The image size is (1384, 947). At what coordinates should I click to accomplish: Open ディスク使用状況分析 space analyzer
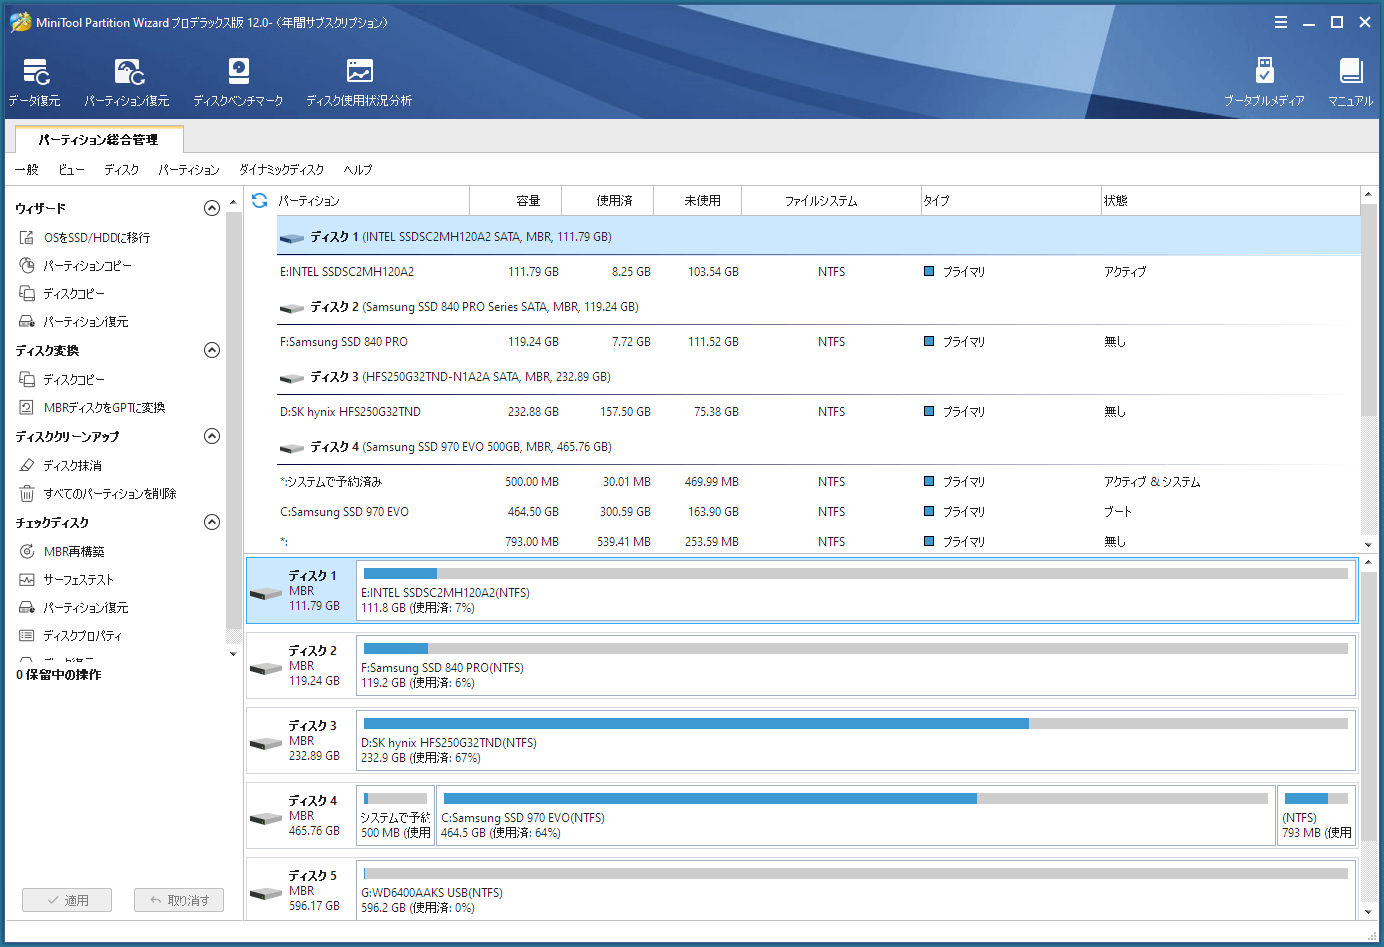pyautogui.click(x=359, y=82)
